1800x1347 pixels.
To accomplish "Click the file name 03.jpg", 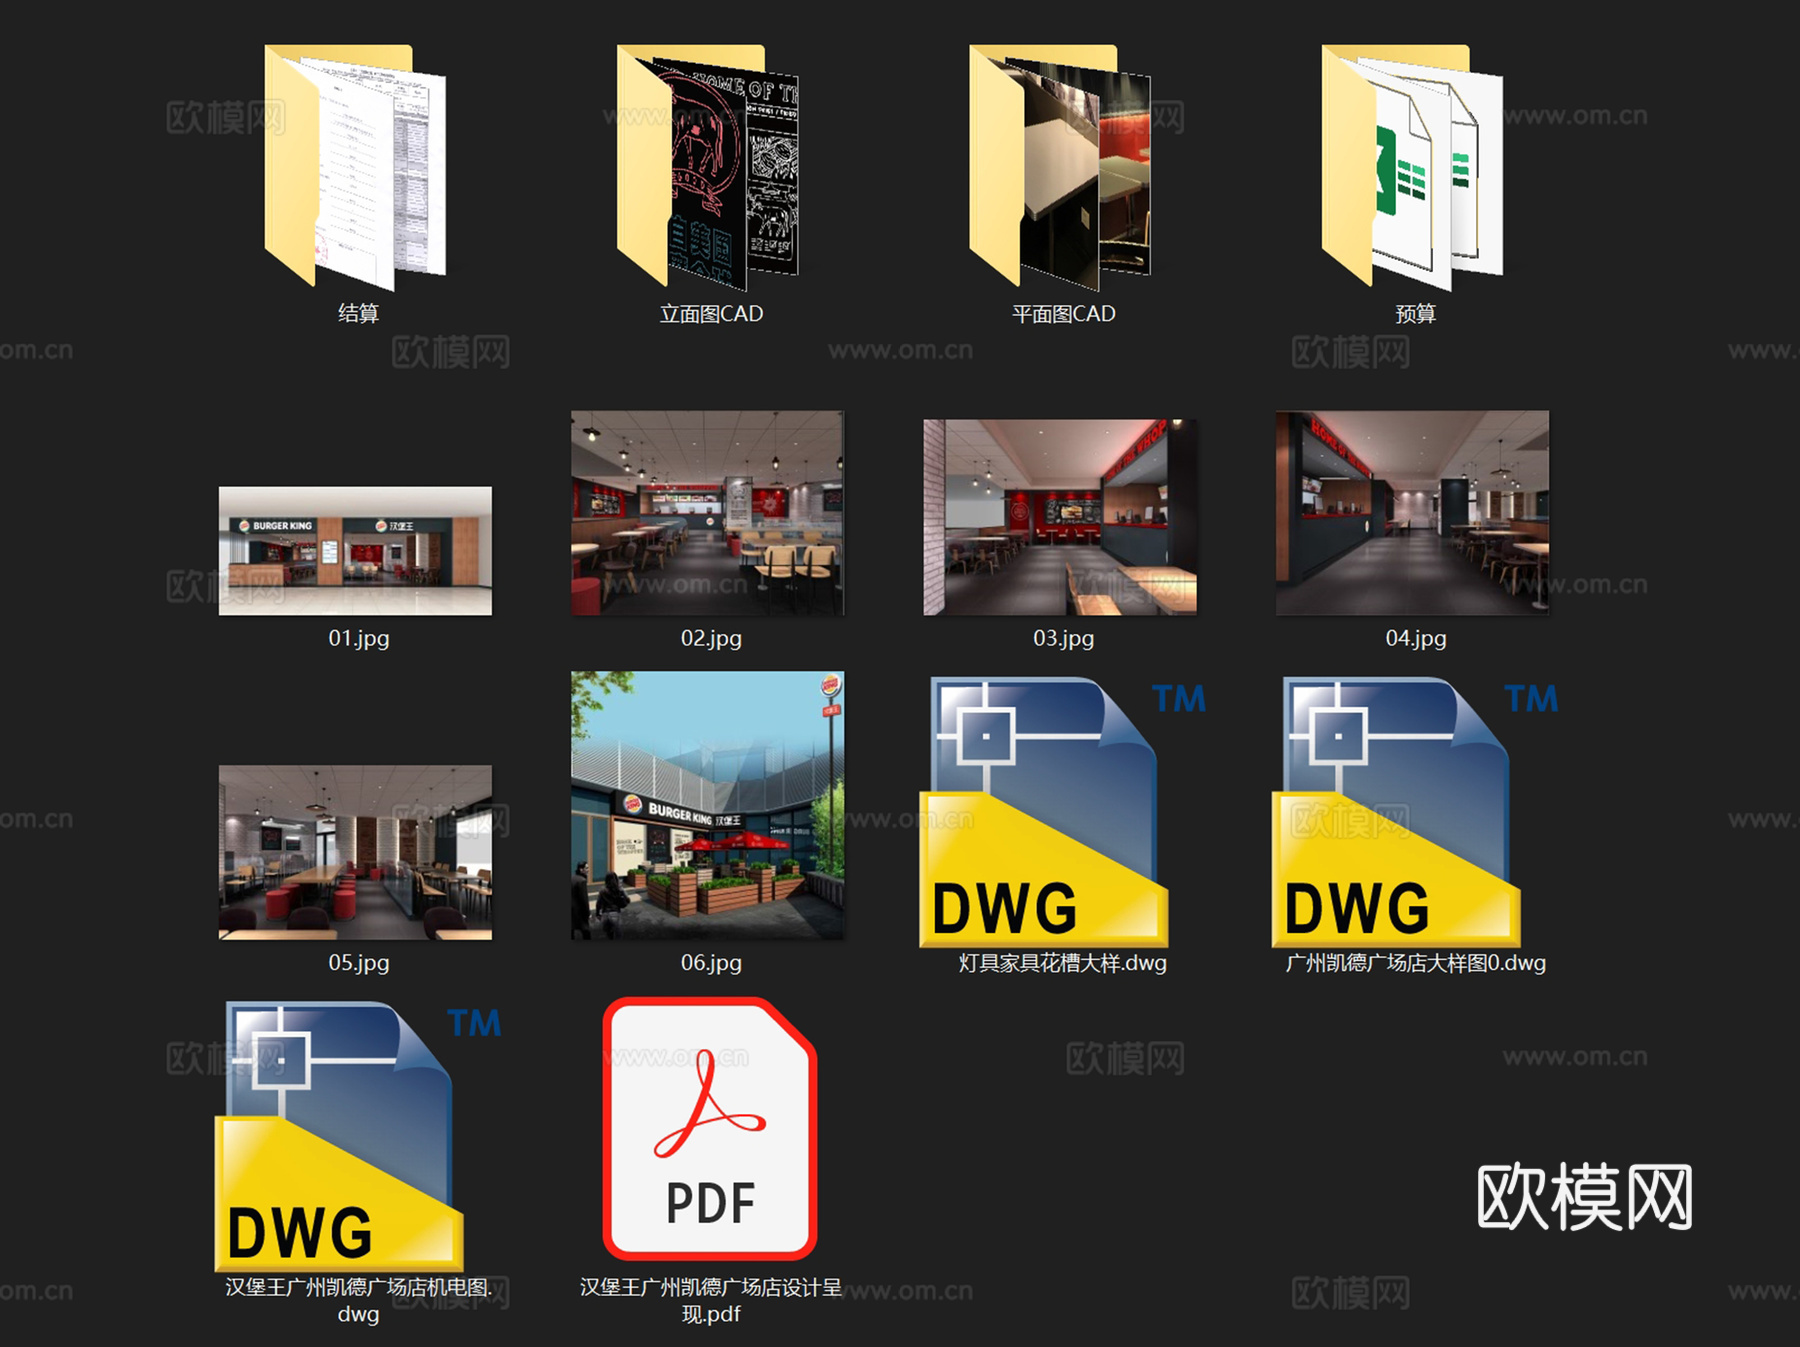I will [1063, 638].
